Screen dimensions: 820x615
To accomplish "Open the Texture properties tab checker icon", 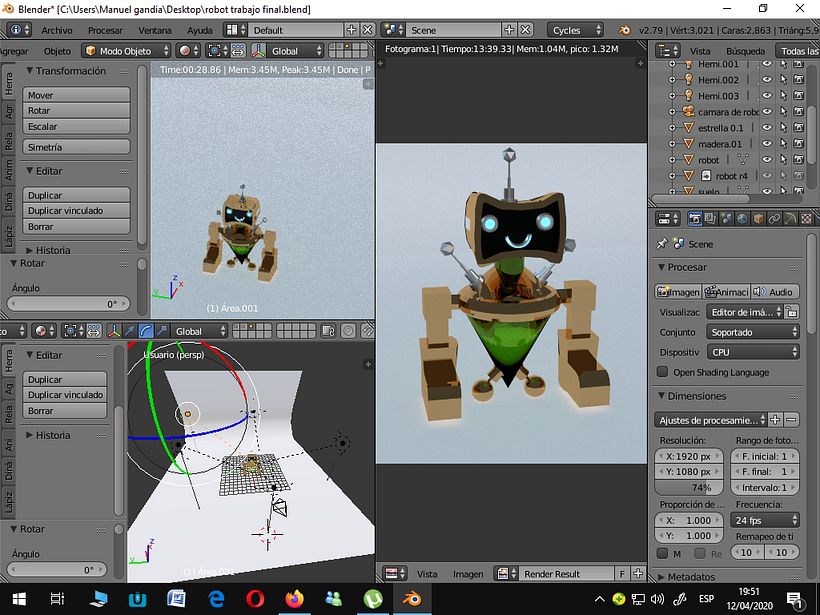I will 806,218.
